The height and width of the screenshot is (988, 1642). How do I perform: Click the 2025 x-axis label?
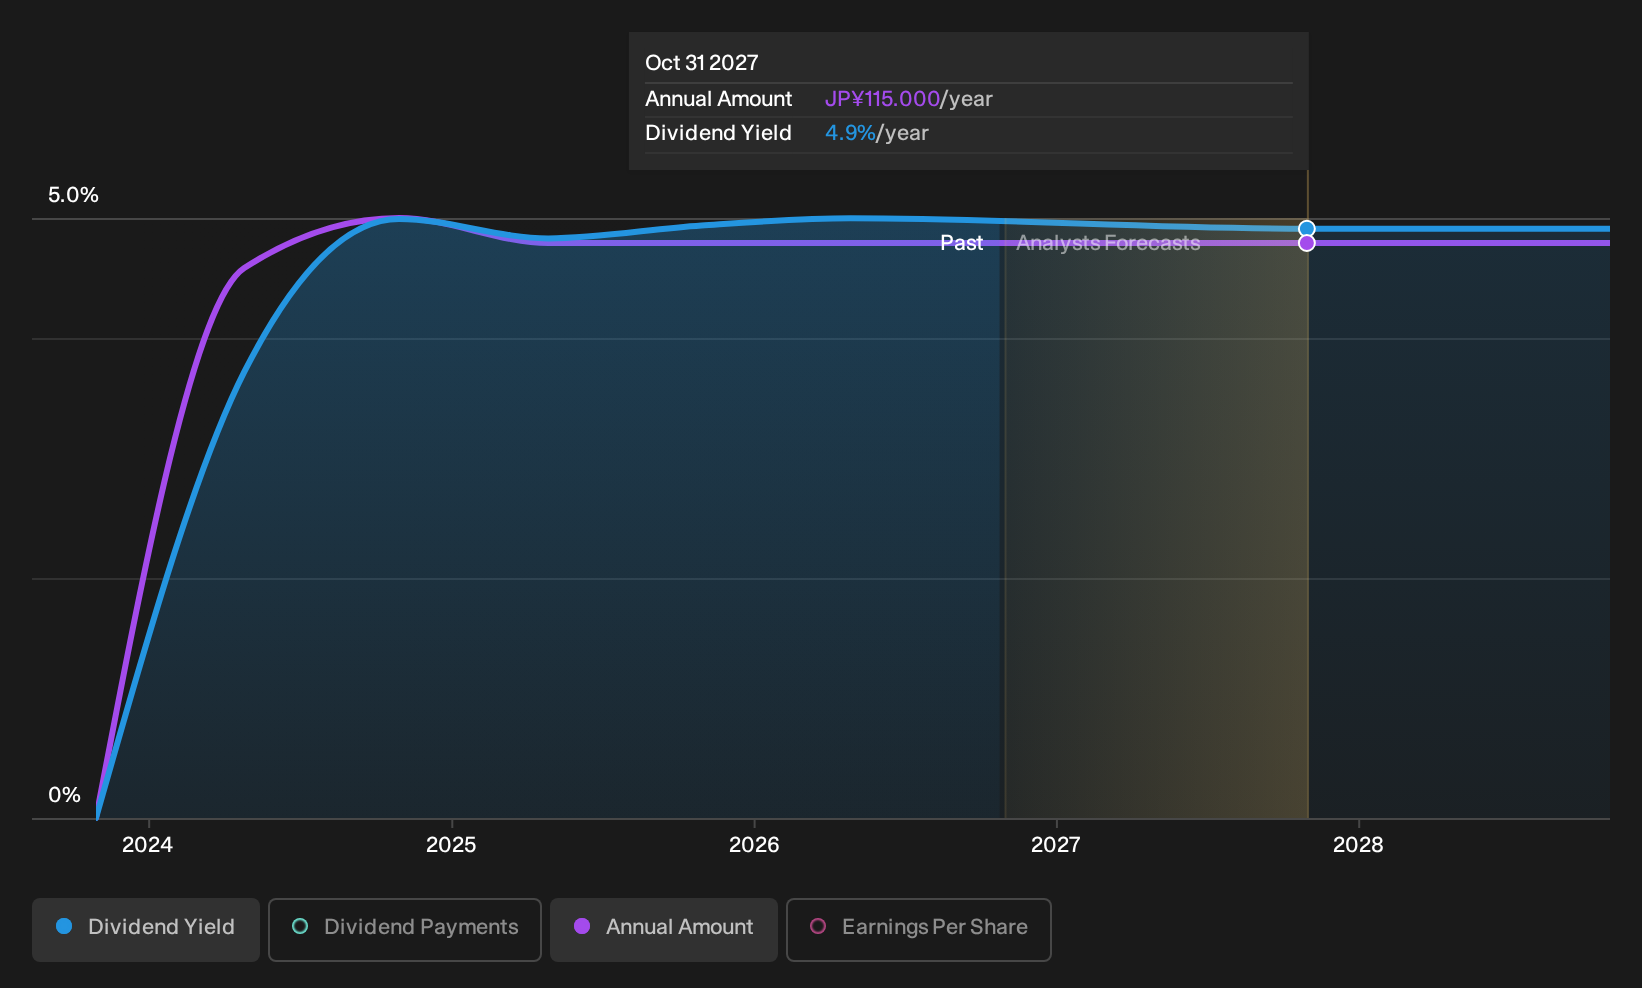tap(451, 845)
